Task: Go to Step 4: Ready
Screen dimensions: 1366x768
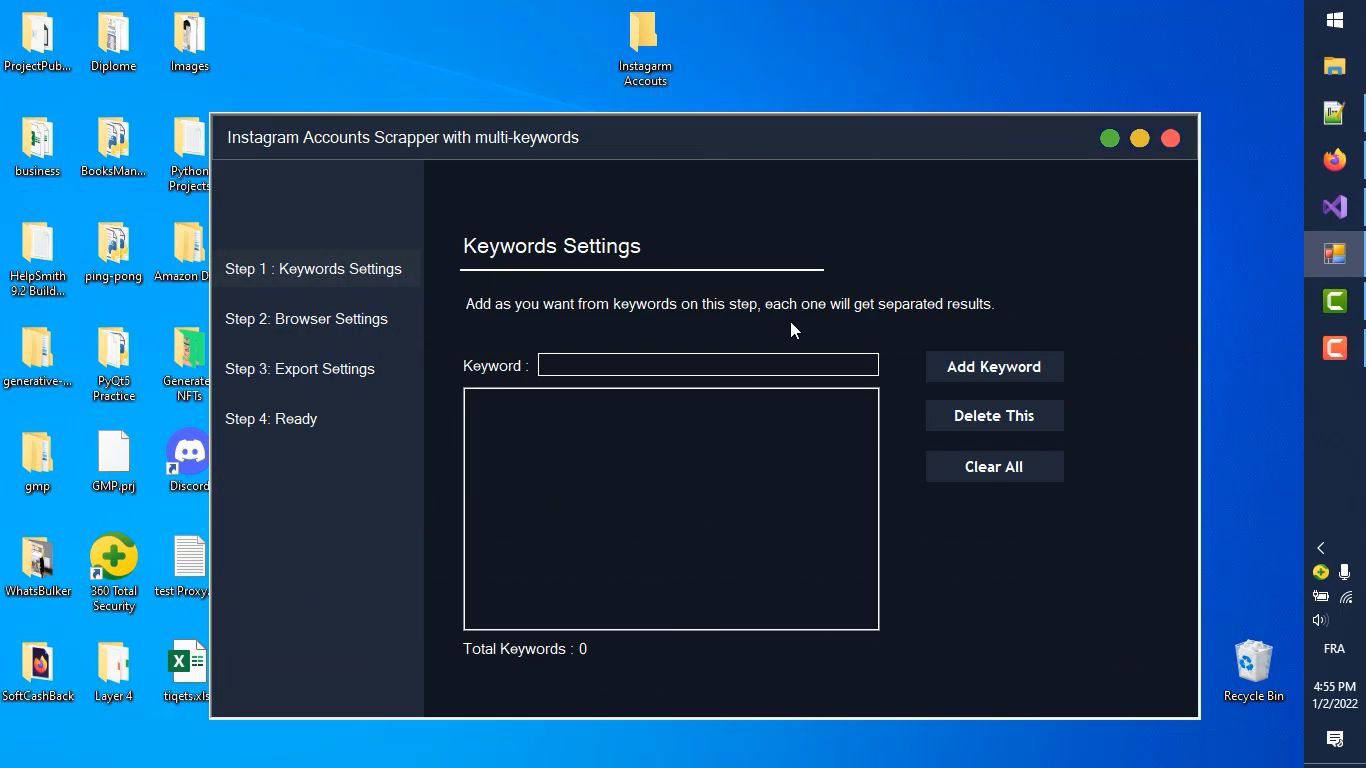Action: [271, 419]
